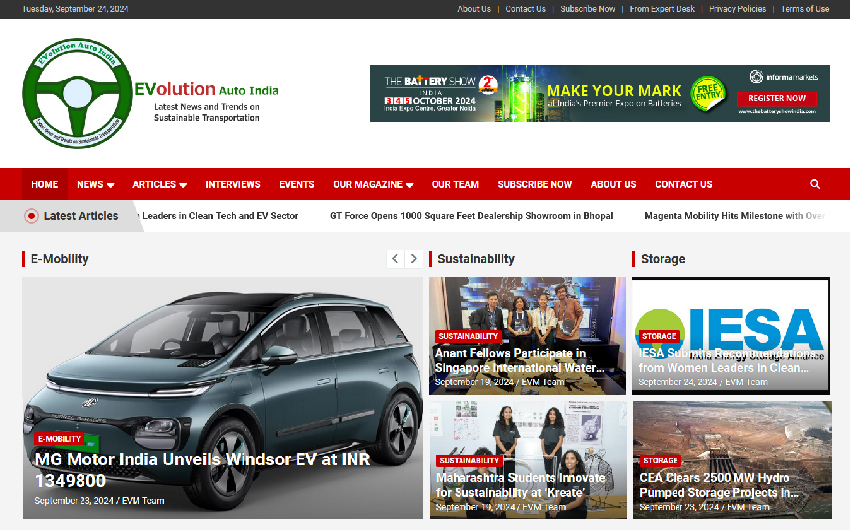The width and height of the screenshot is (850, 530).
Task: Click EVM Team author under MG Motor article
Action: [x=143, y=500]
